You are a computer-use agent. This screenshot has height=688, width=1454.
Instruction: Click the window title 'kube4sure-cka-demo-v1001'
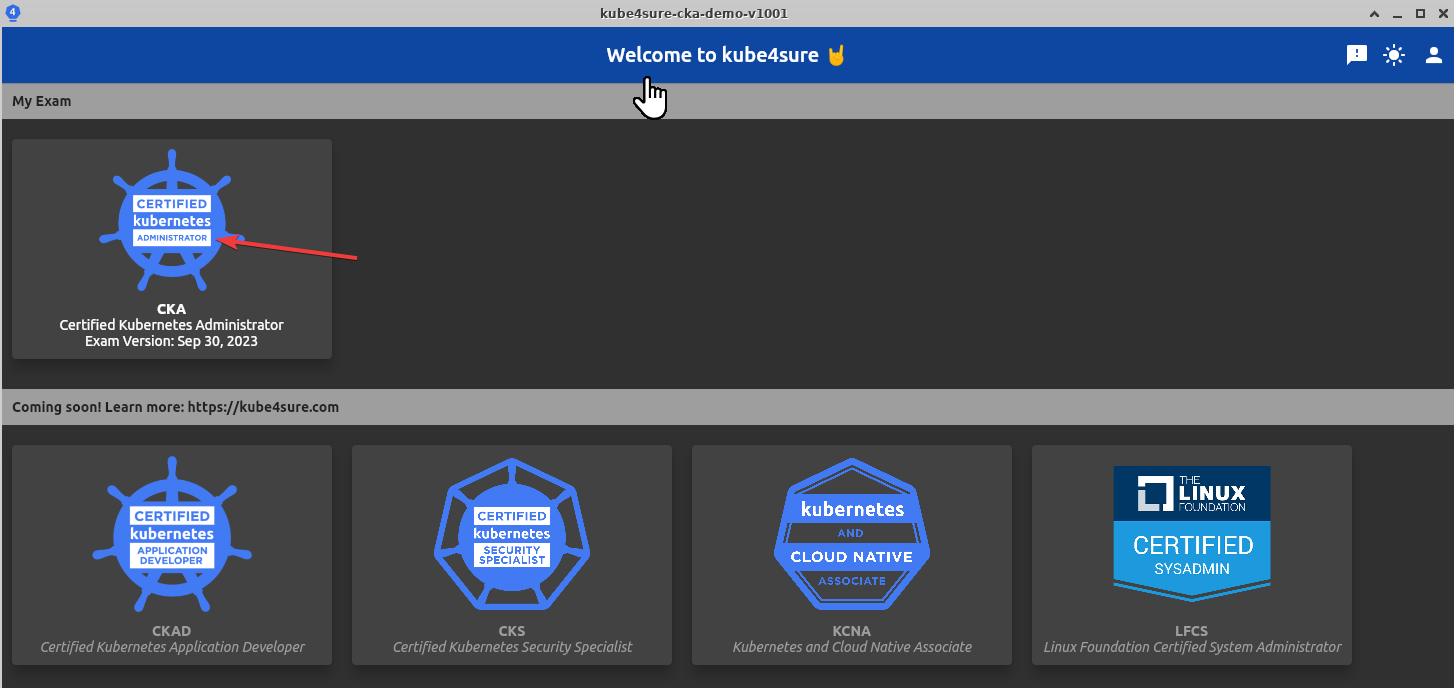pos(696,13)
